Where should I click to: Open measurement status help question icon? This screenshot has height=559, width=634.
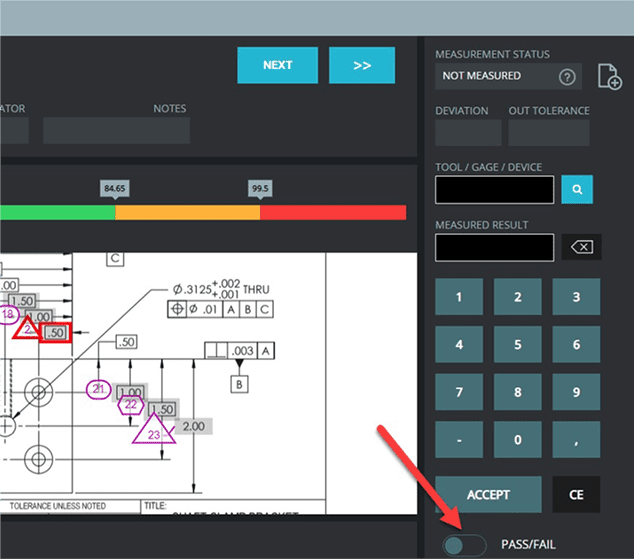(x=567, y=76)
